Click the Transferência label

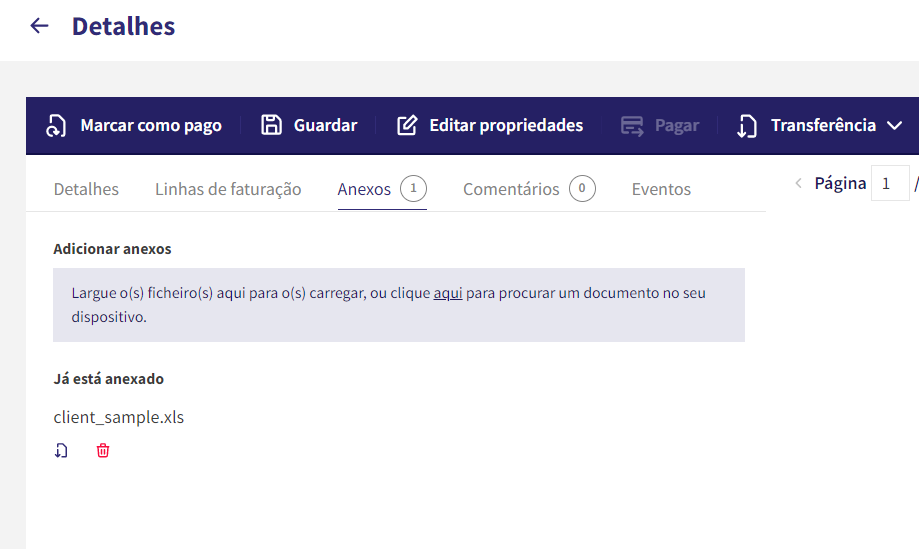[x=823, y=125]
